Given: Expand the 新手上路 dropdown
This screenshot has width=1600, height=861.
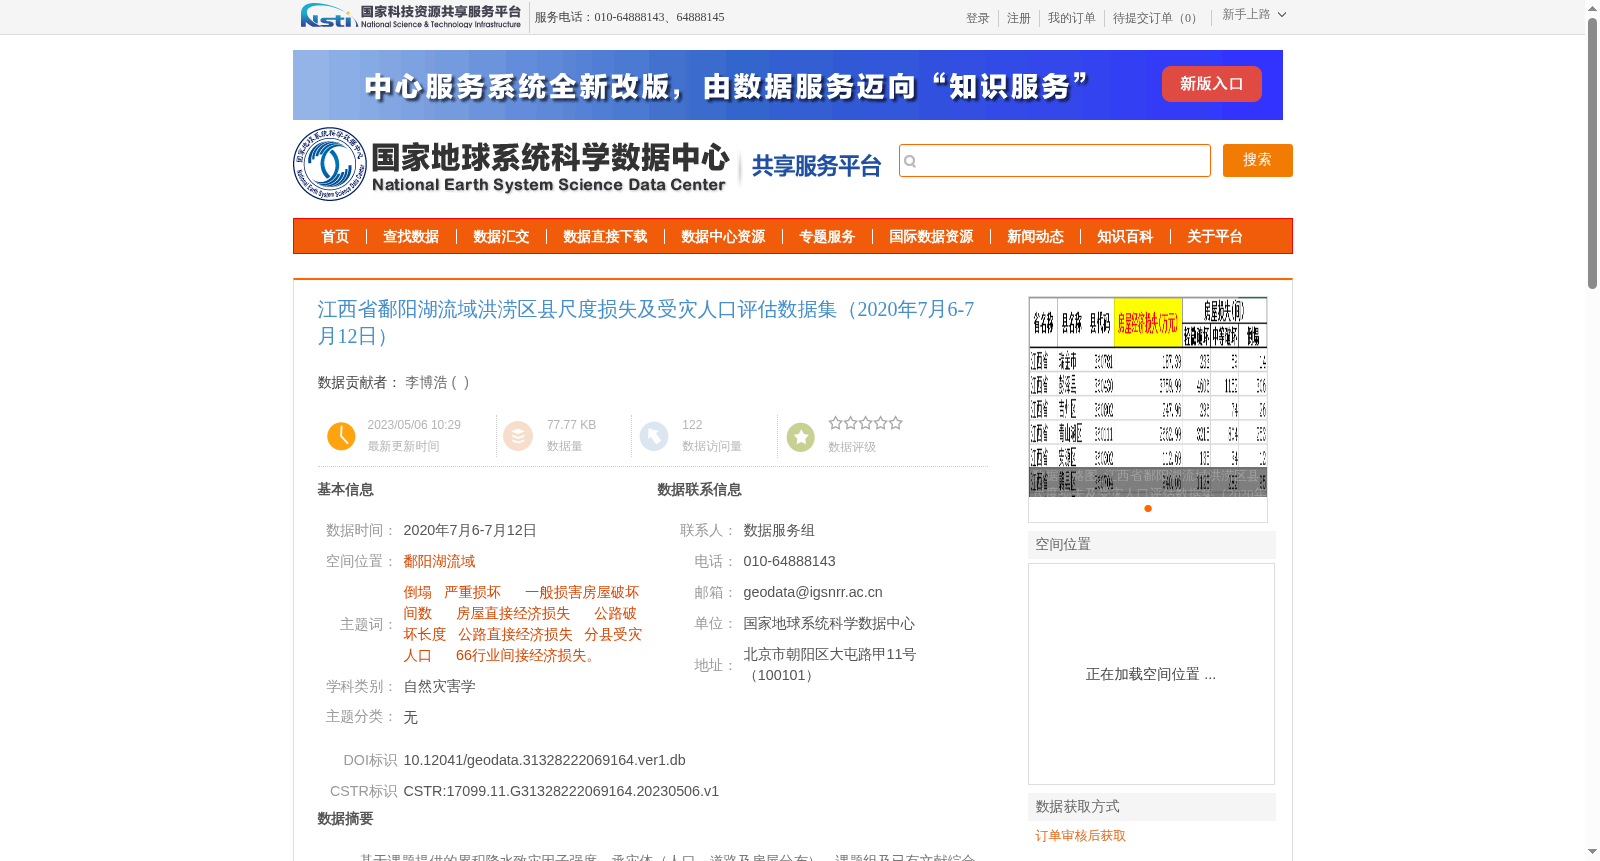Looking at the screenshot, I should [1254, 14].
